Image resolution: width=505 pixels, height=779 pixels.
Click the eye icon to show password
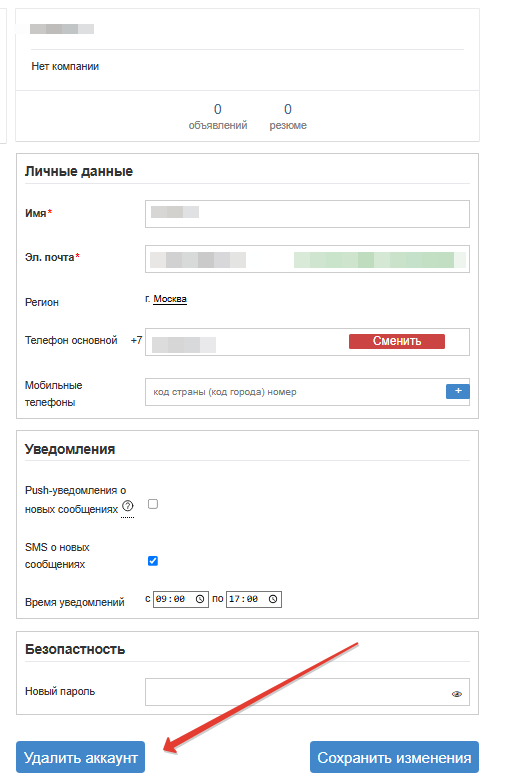click(456, 694)
